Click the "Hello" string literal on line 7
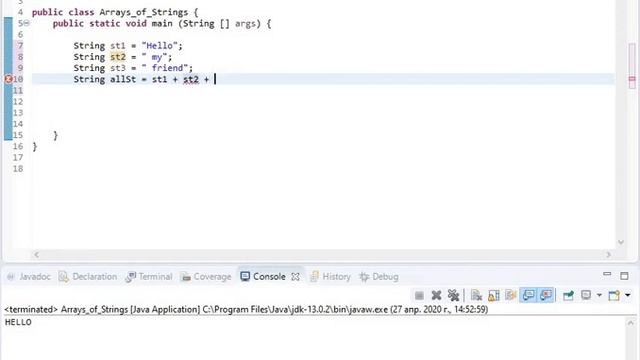Screen dimensions: 640x360 (x=160, y=46)
